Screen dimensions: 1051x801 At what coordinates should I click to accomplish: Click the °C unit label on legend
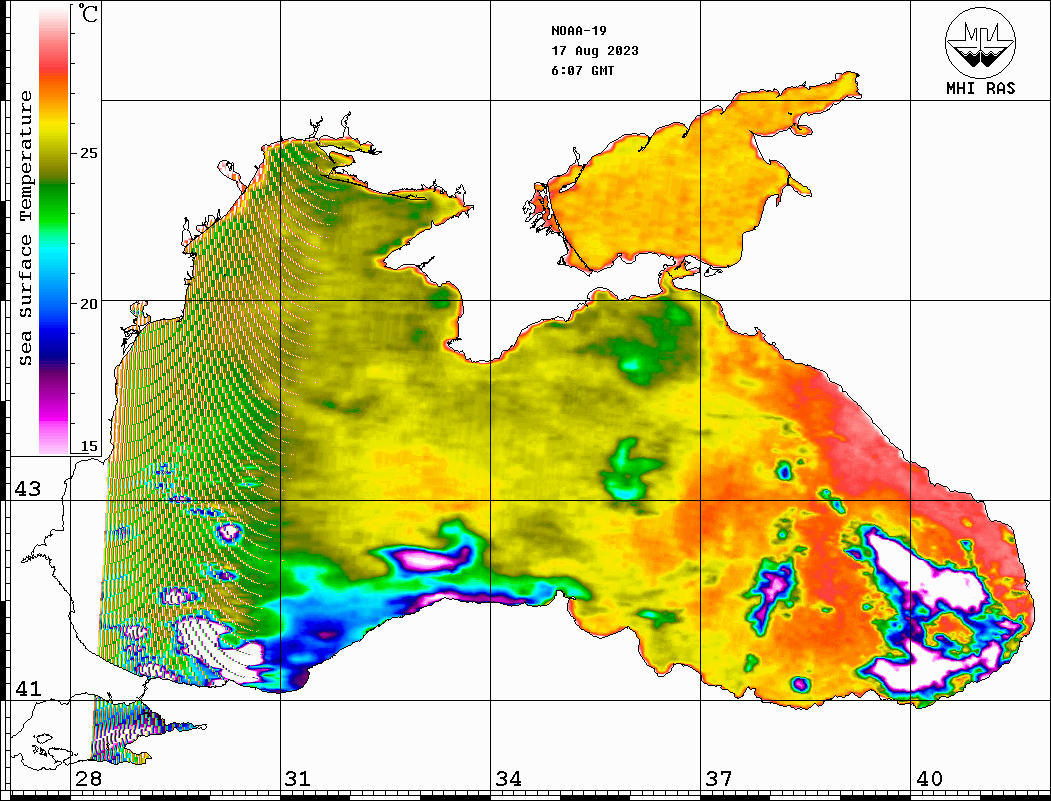[88, 13]
